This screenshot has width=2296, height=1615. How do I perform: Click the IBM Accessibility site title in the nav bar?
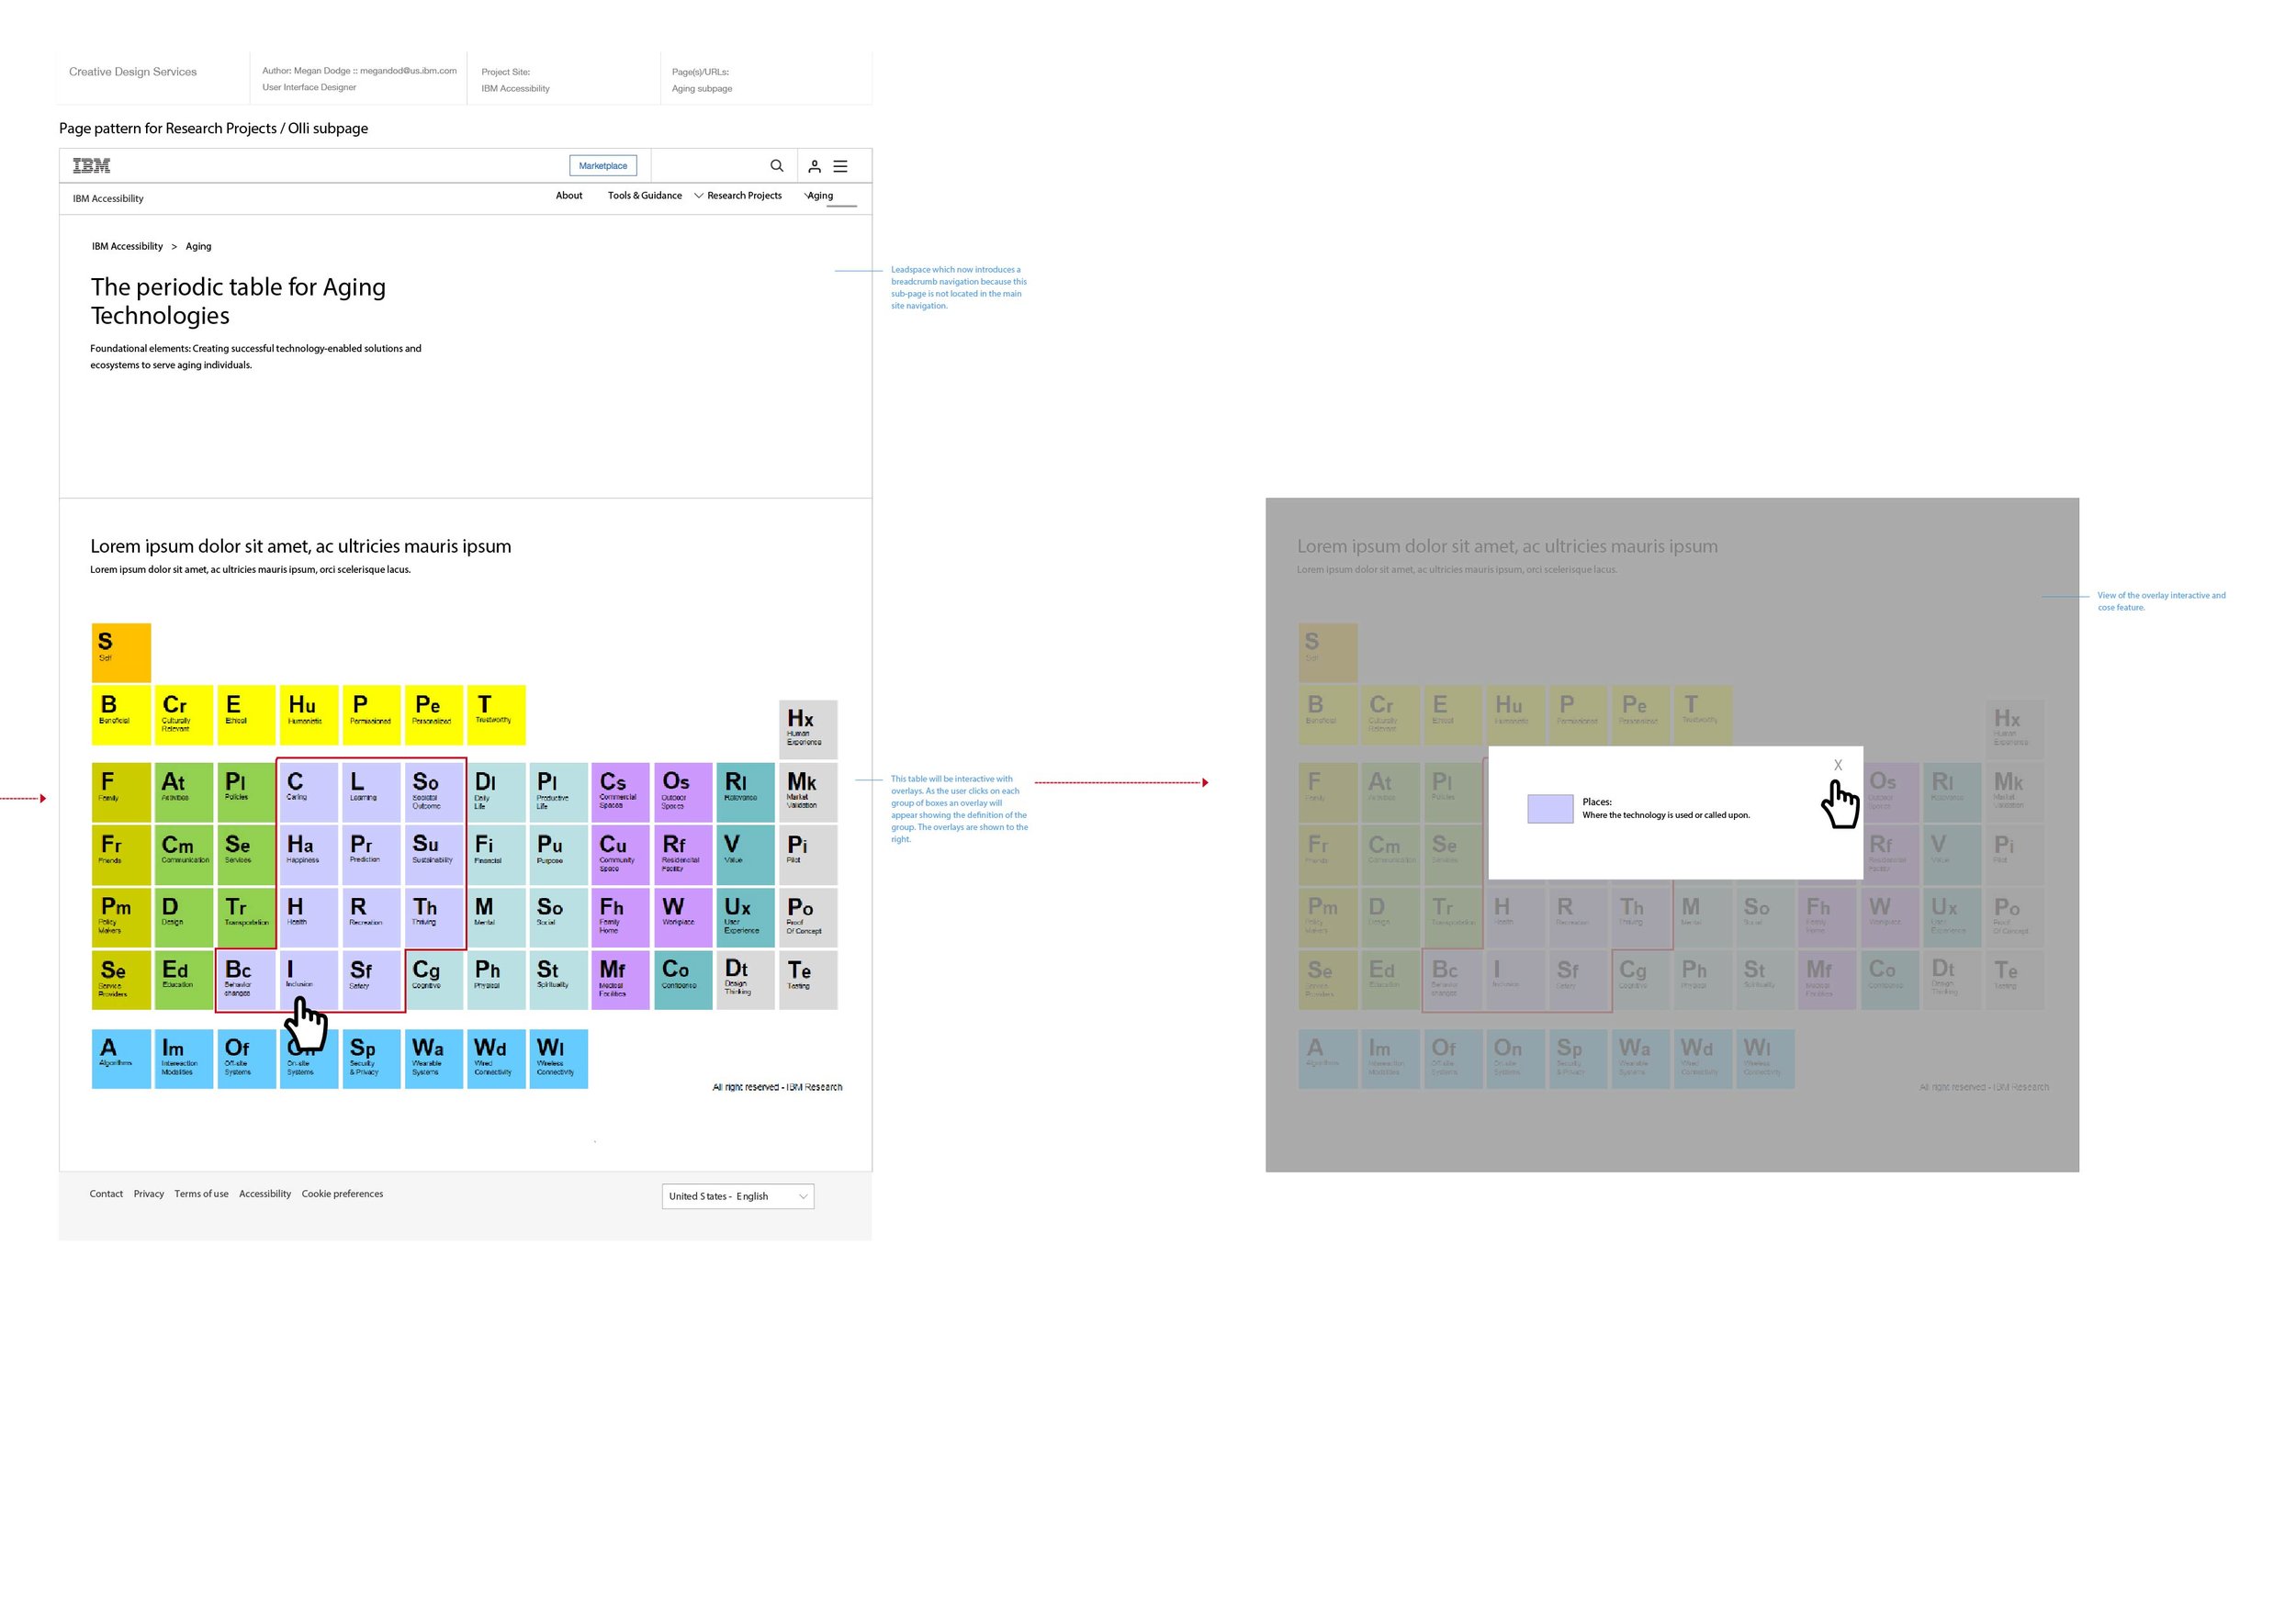(108, 199)
